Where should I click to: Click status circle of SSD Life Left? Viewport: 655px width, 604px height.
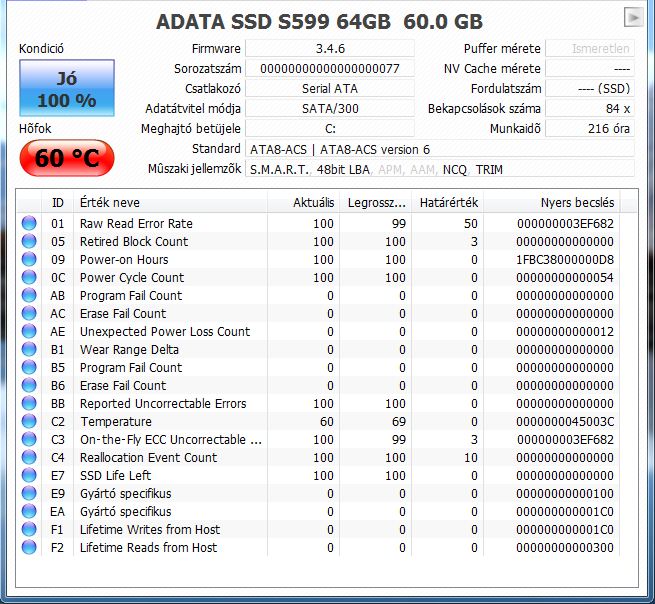[x=29, y=475]
